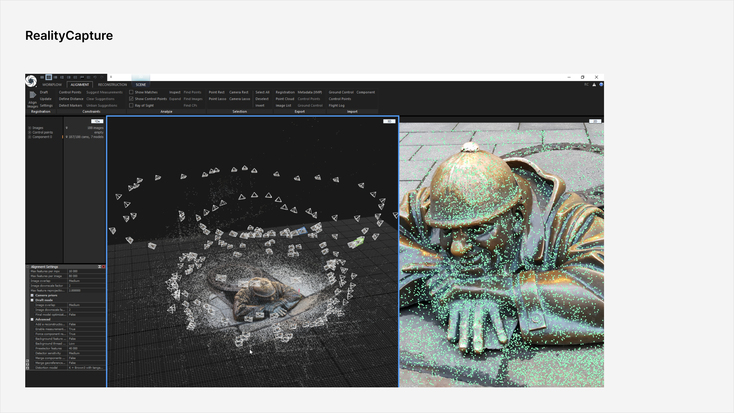The width and height of the screenshot is (734, 413).
Task: Click Inspect in the Analyze group
Action: point(175,92)
